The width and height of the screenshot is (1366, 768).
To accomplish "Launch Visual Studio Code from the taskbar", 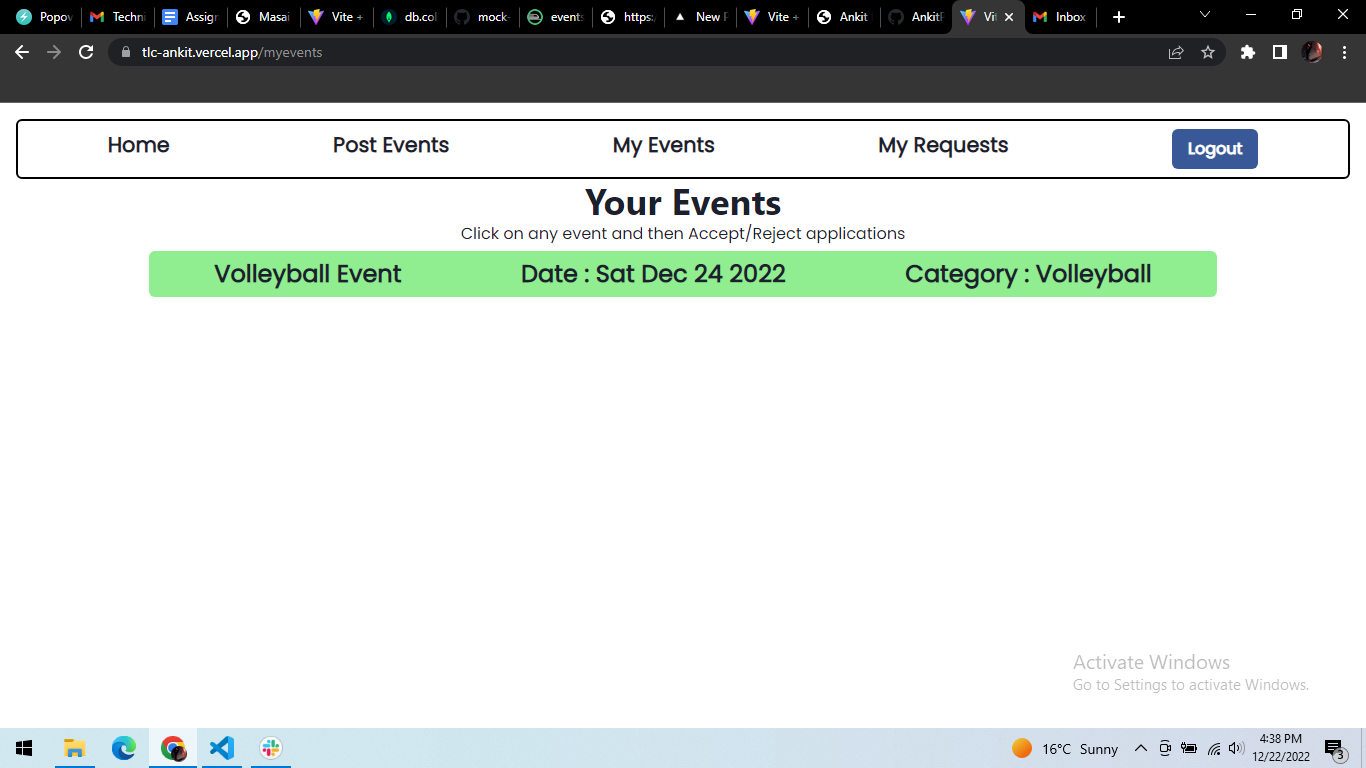I will (x=221, y=748).
